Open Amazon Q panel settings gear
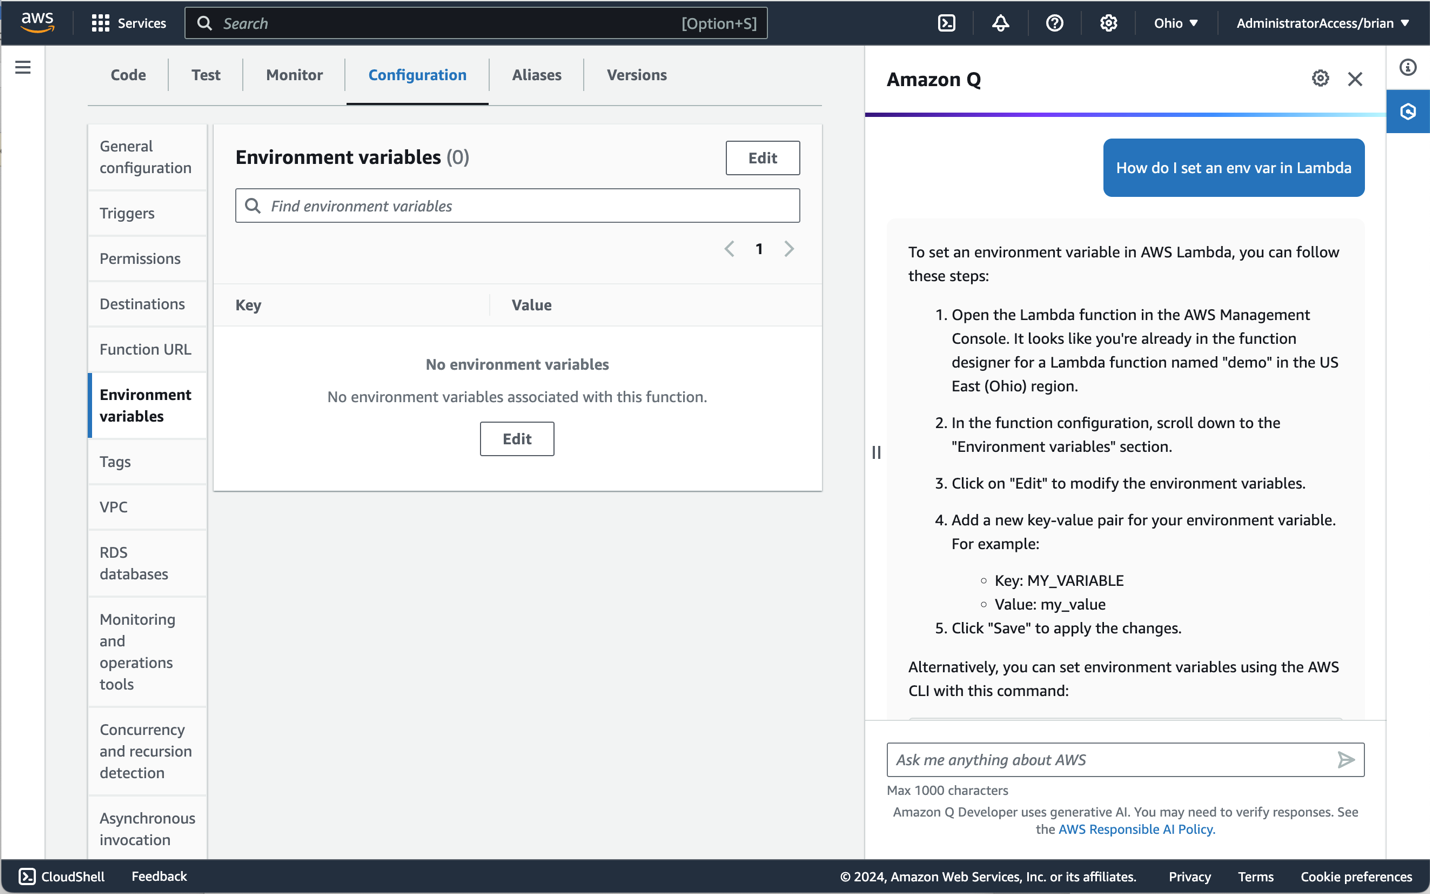 pyautogui.click(x=1320, y=78)
